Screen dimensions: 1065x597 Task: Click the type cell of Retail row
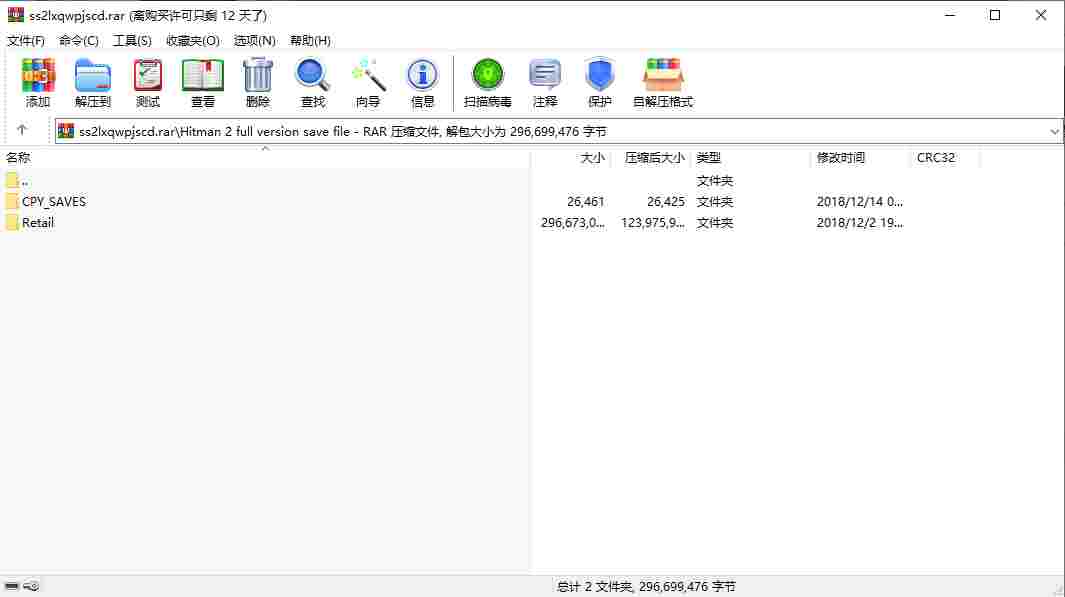(715, 223)
